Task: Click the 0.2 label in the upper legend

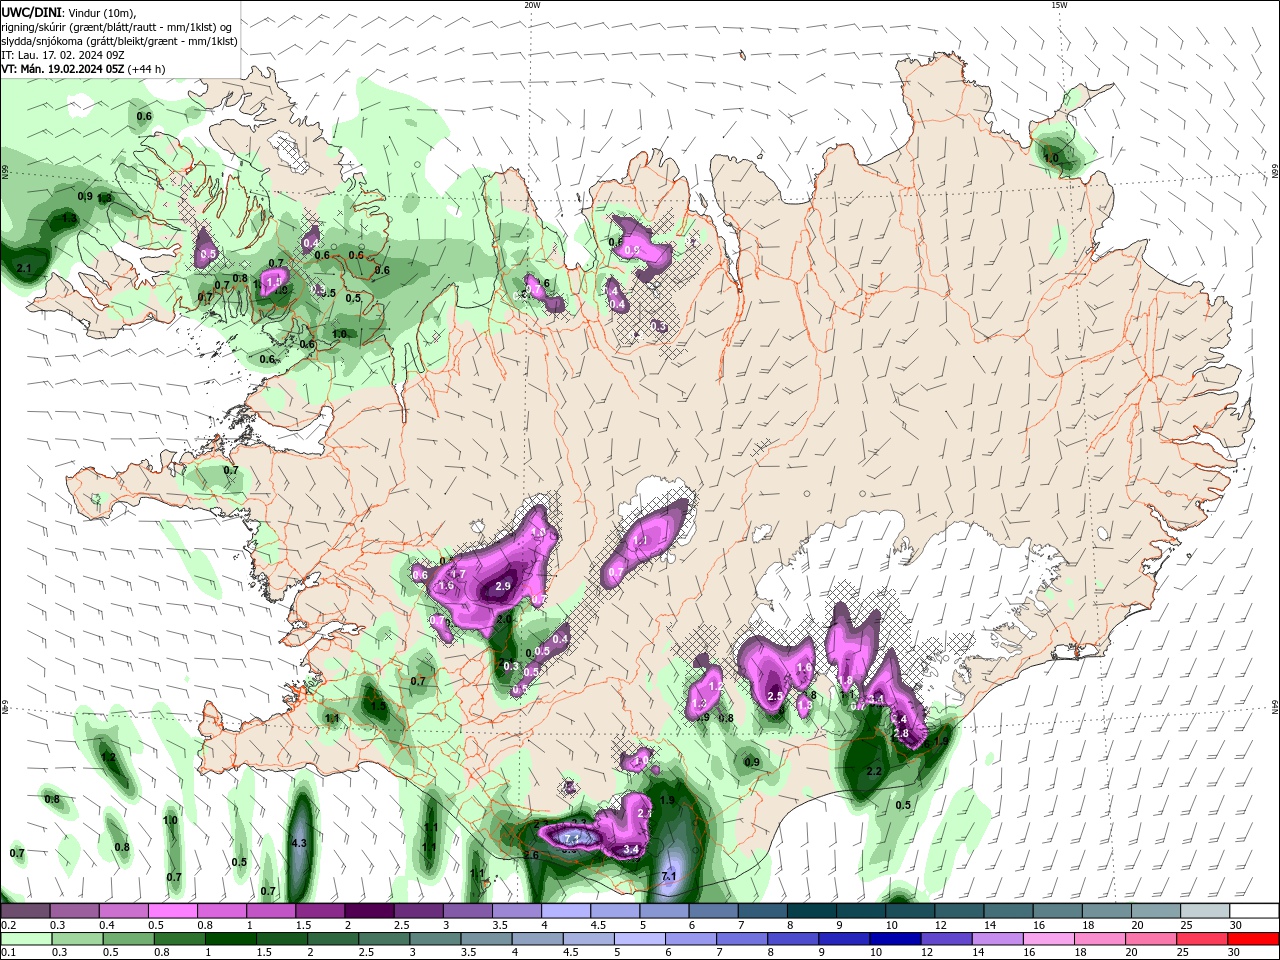Action: pyautogui.click(x=8, y=926)
